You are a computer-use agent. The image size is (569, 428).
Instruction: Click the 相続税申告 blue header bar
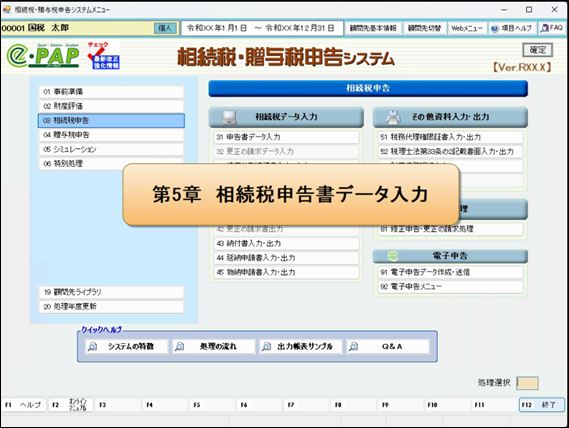[368, 88]
